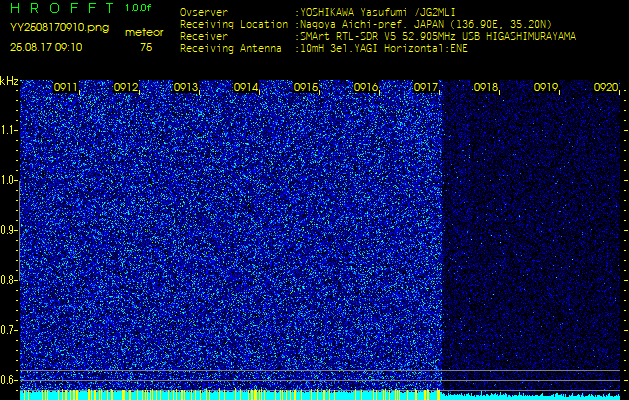629x400 pixels.
Task: Click the 0911 time marker
Action: click(65, 87)
